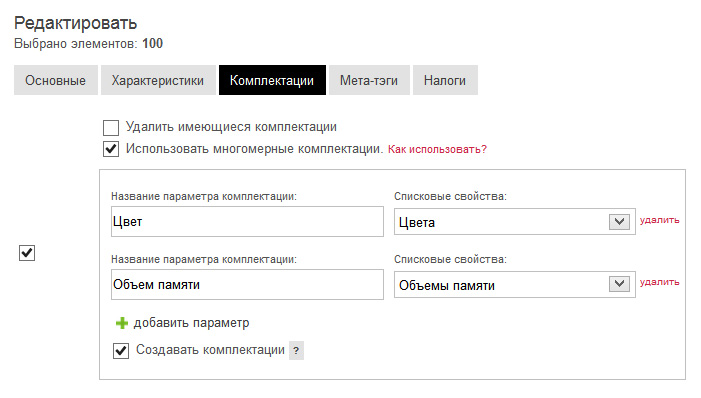Open the question mark help for Создавать комплектации

296,351
